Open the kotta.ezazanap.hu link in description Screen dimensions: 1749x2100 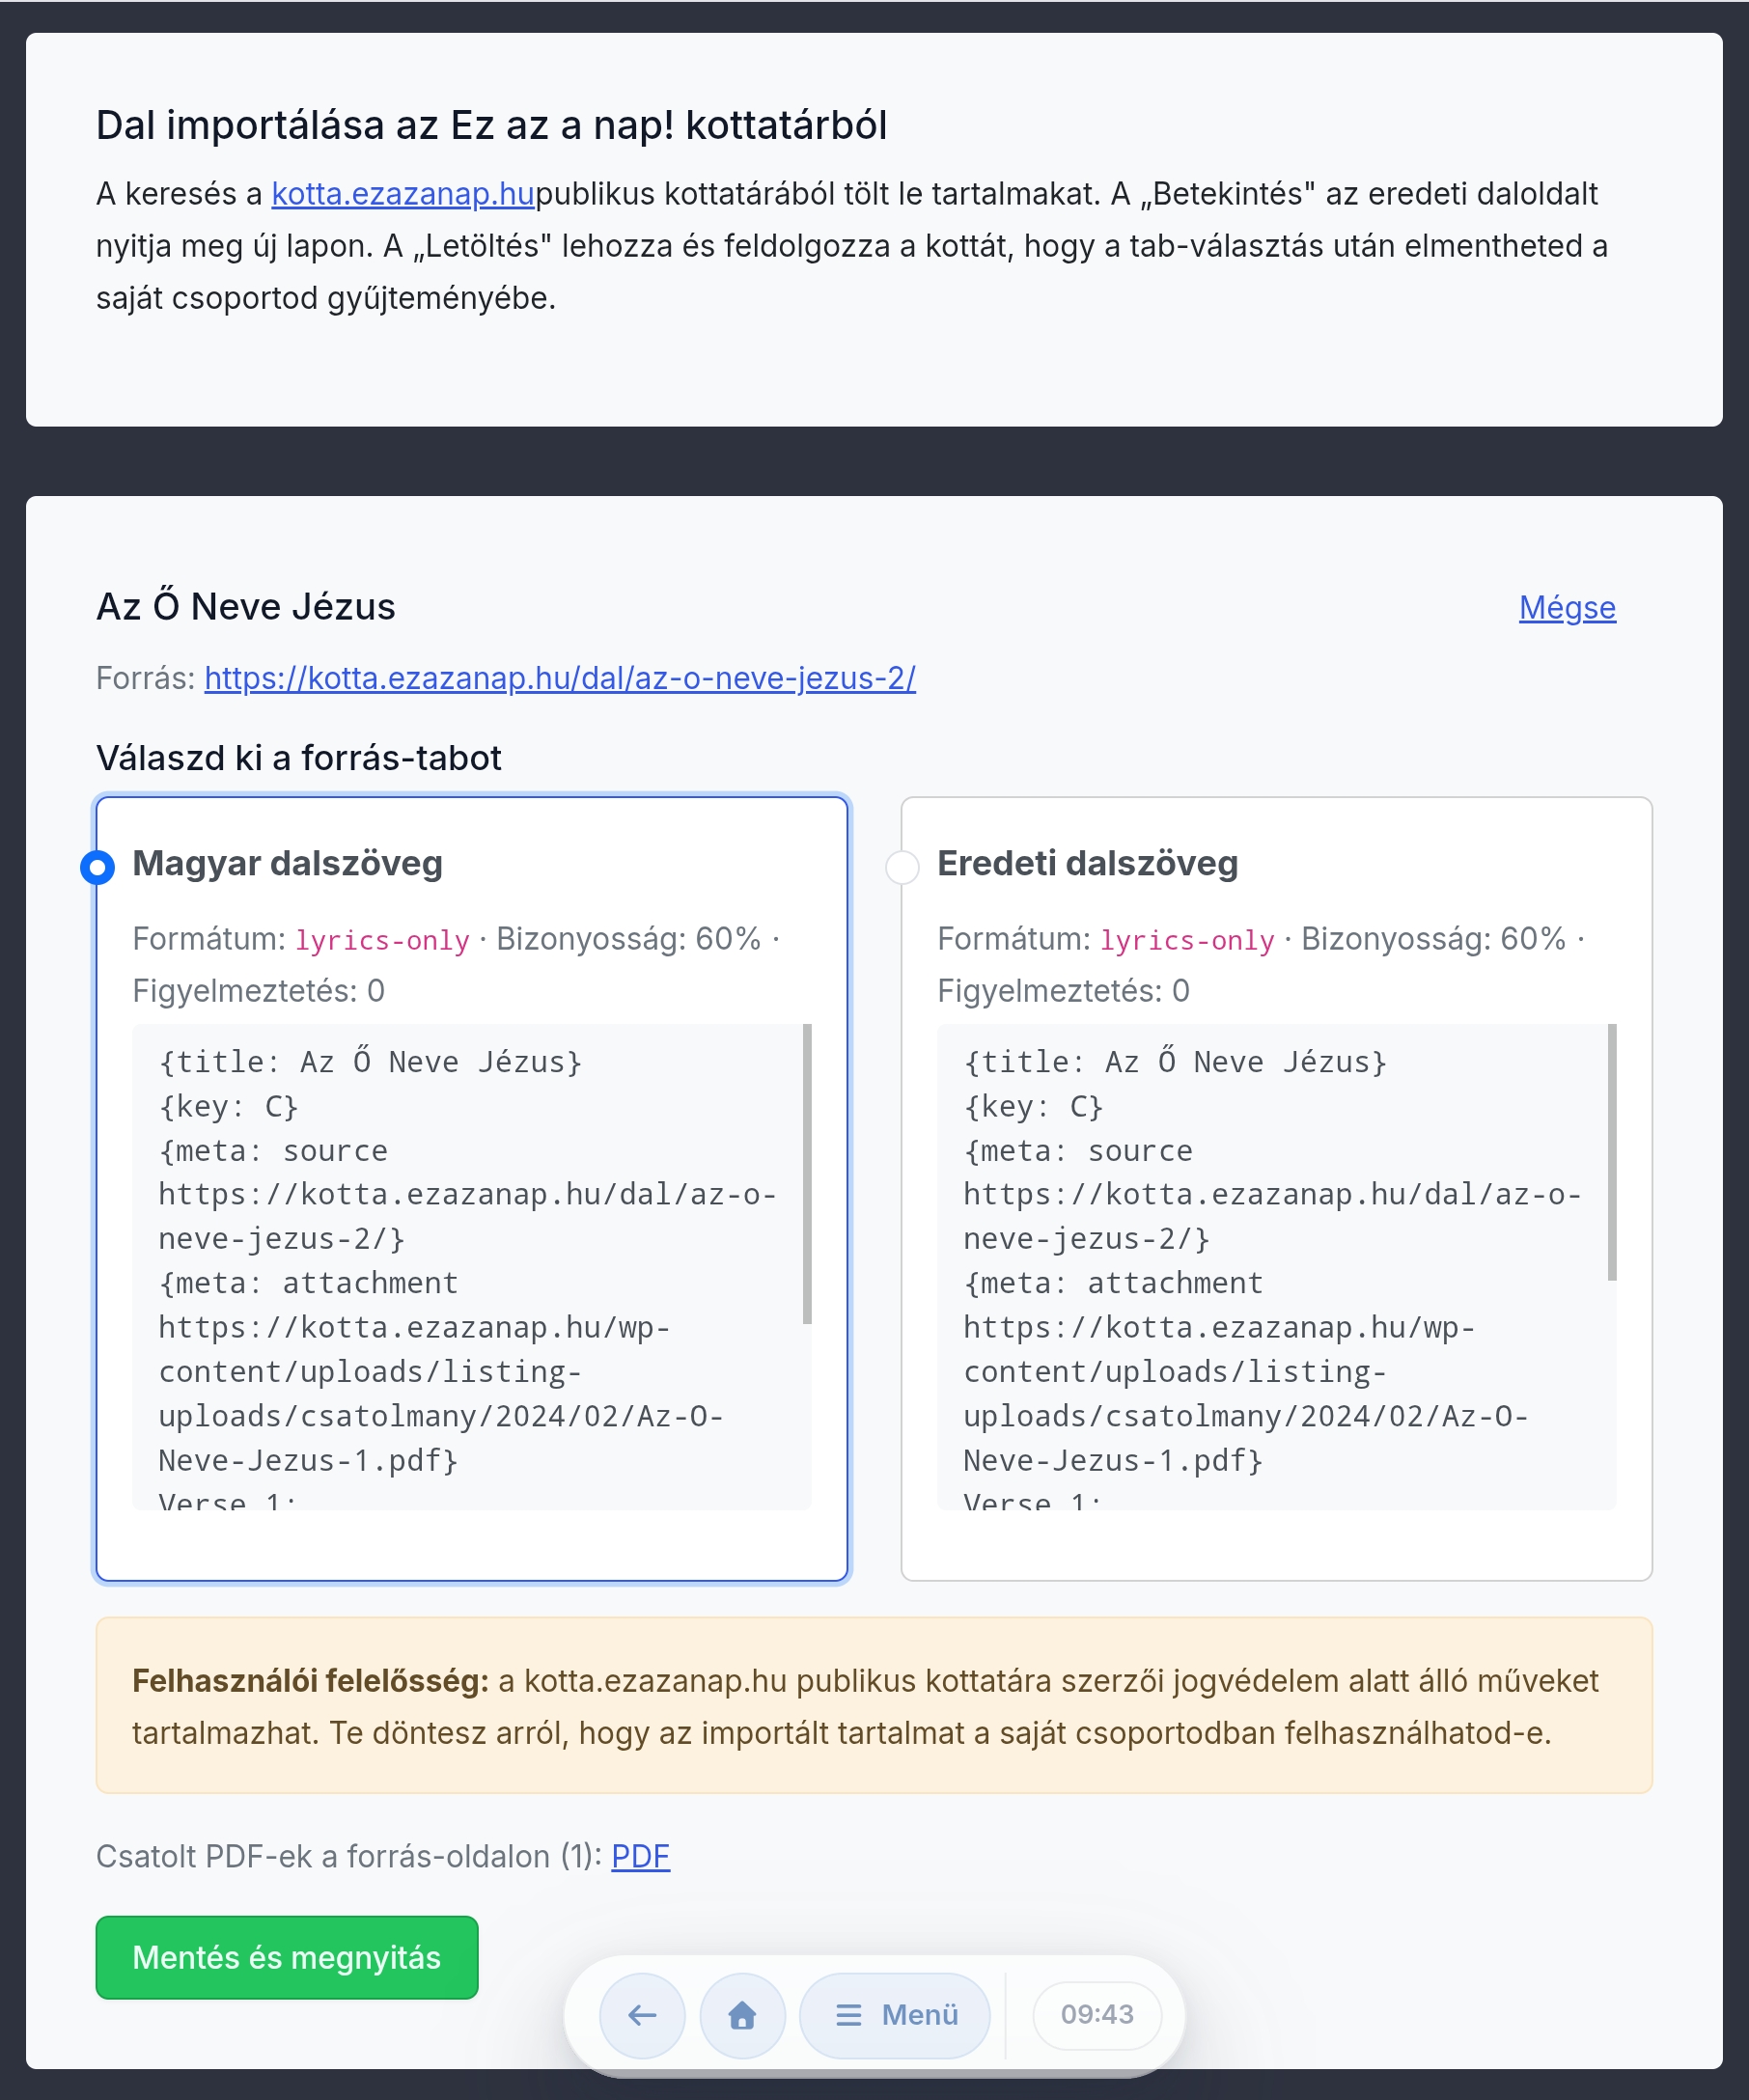tap(403, 193)
